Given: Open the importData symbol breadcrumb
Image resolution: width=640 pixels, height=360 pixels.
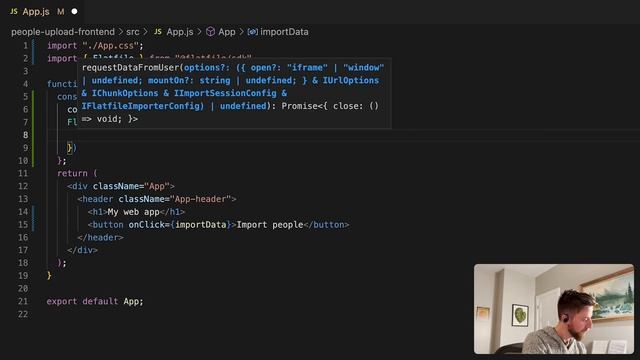Looking at the screenshot, I should coord(284,32).
